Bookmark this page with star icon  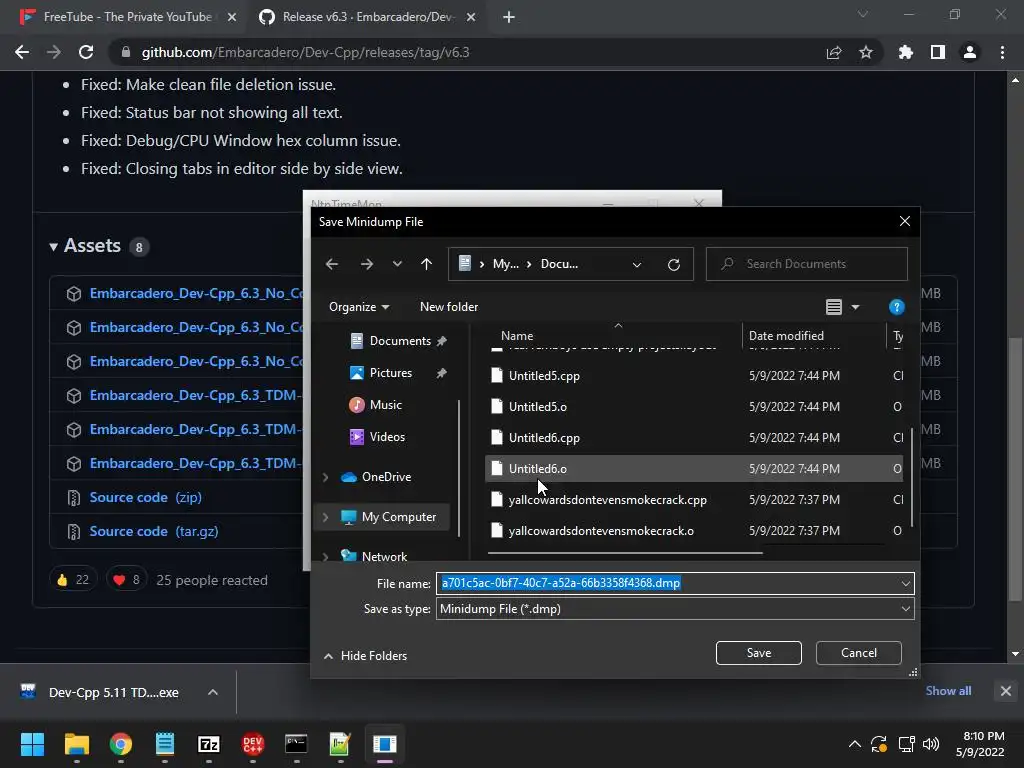(x=866, y=52)
